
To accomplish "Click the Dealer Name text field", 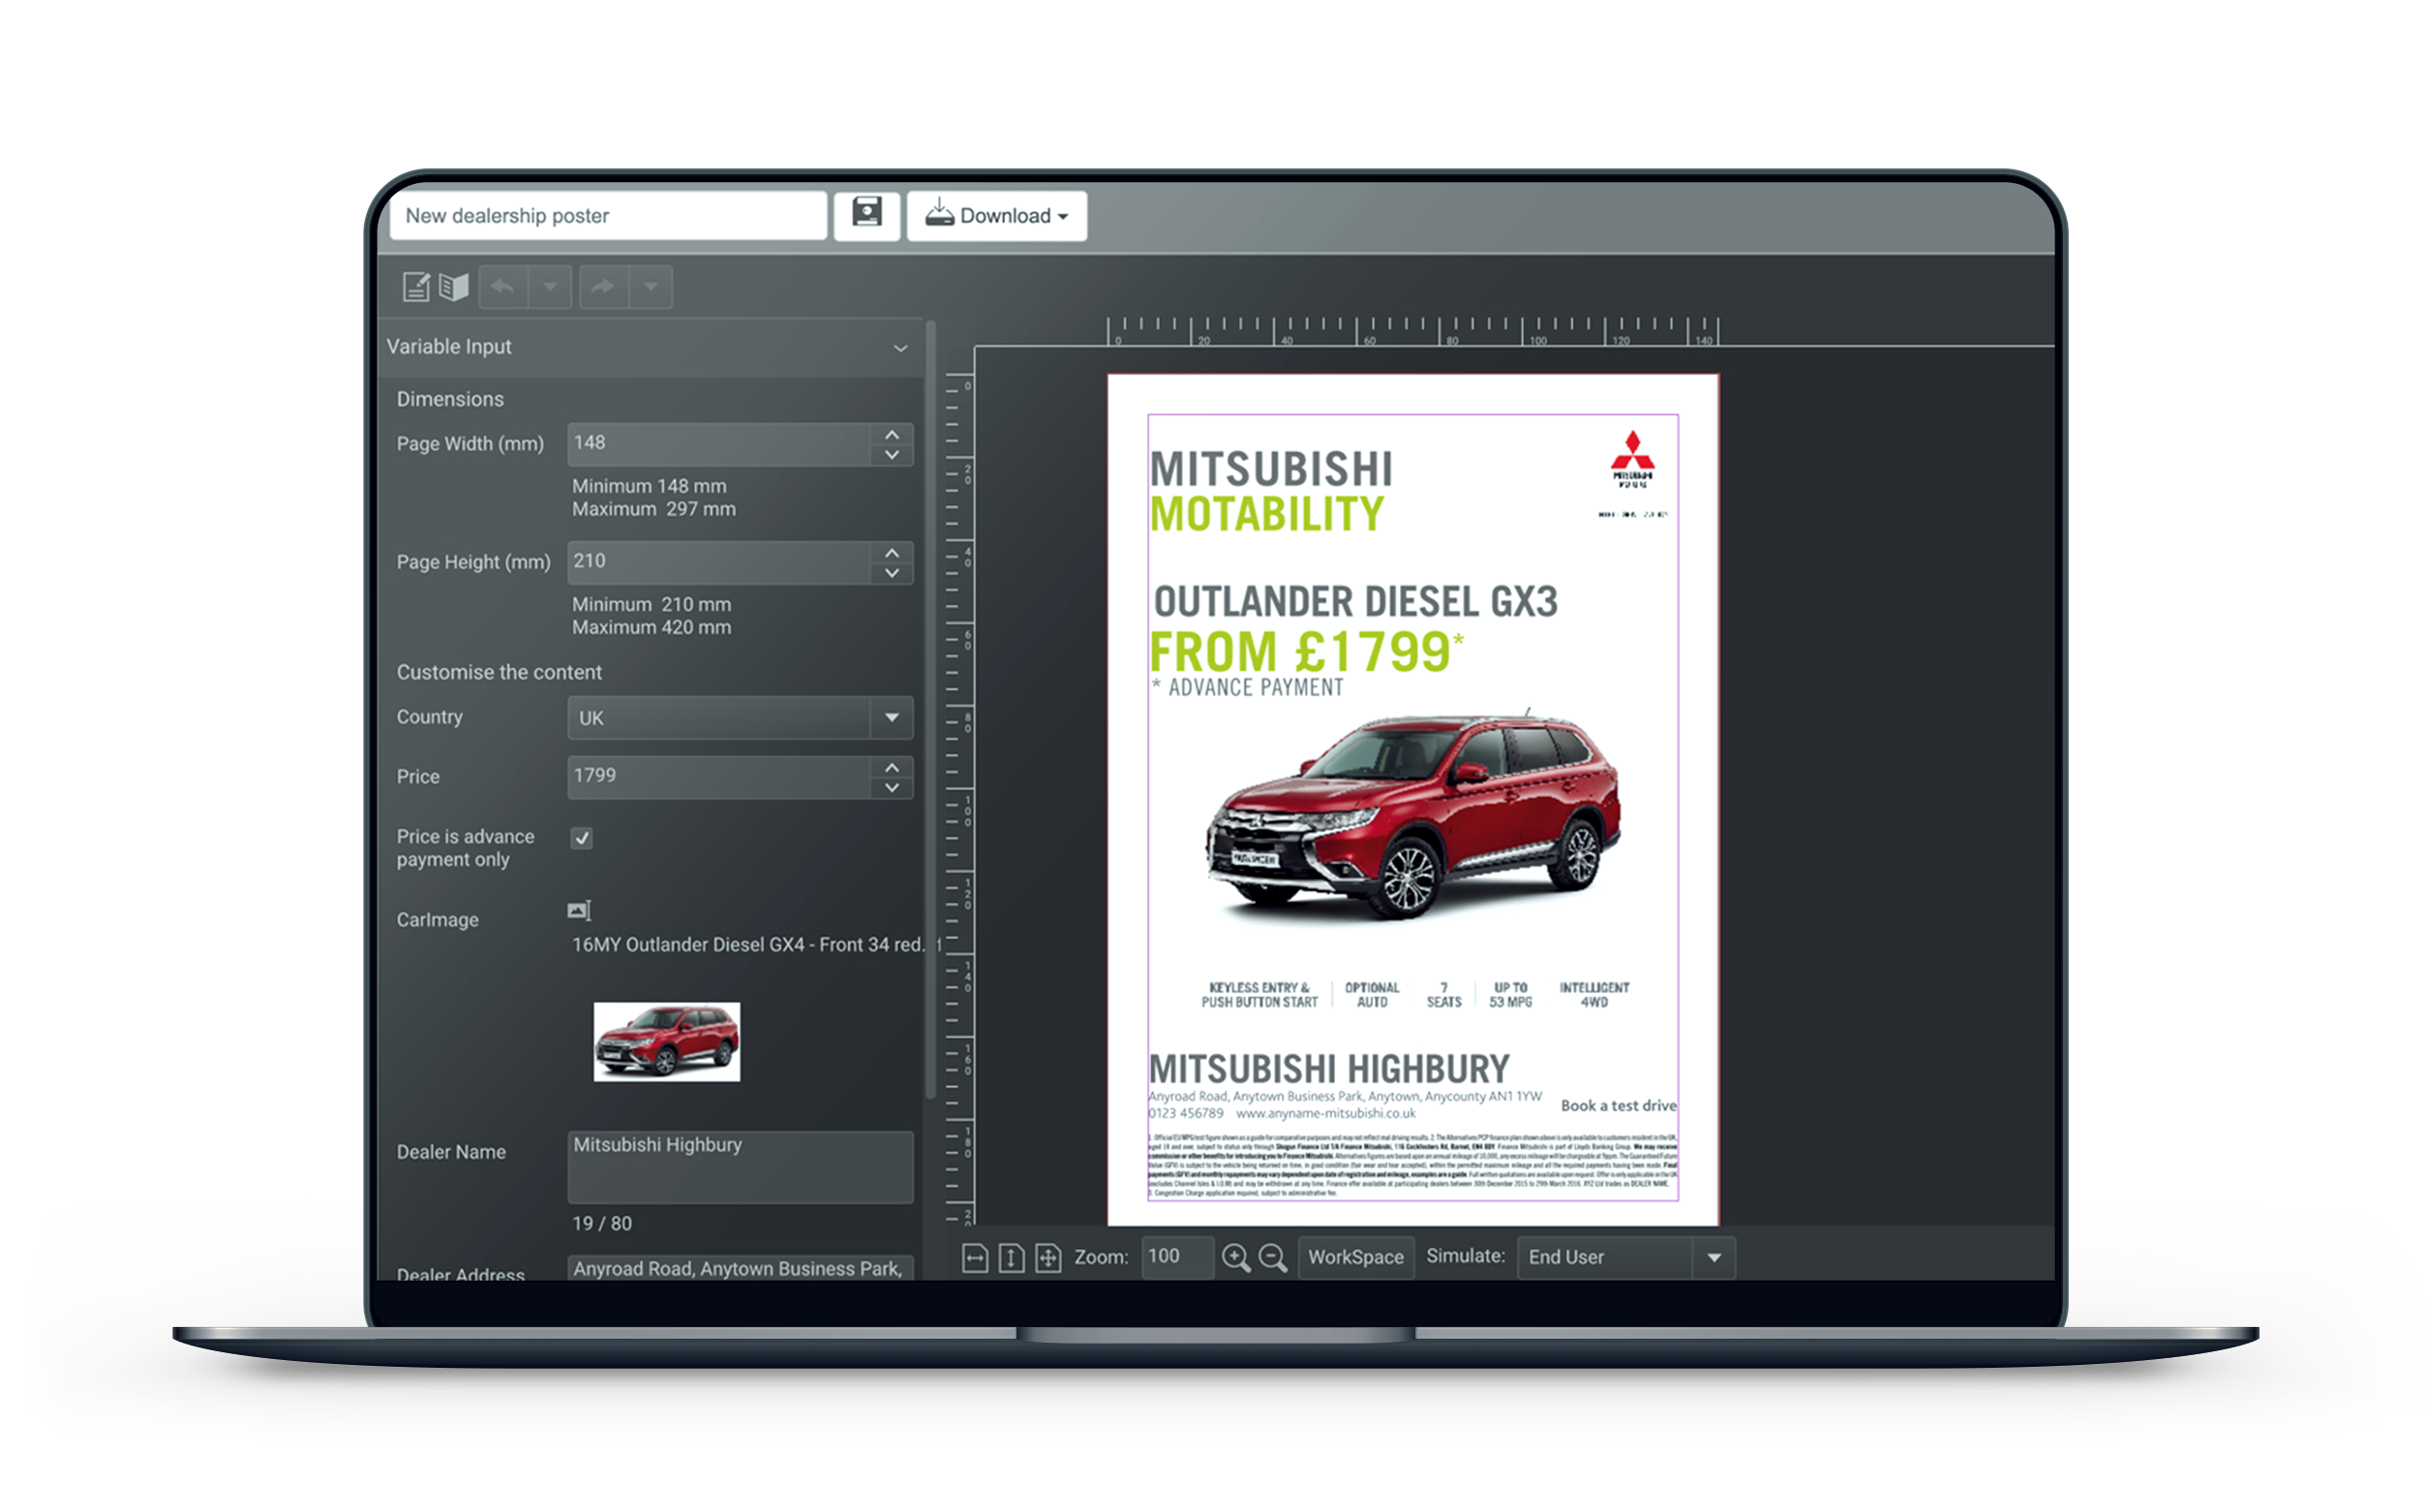I will click(x=740, y=1167).
